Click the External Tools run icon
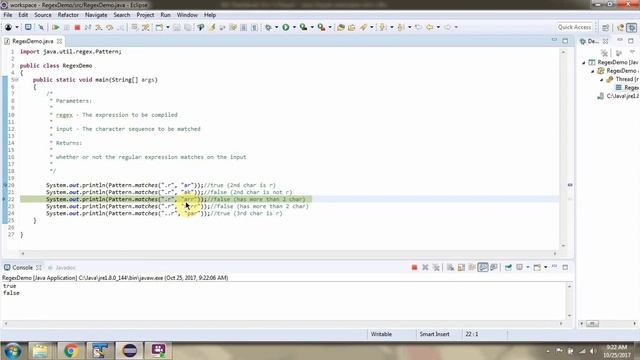This screenshot has width=640, height=360. click(322, 27)
